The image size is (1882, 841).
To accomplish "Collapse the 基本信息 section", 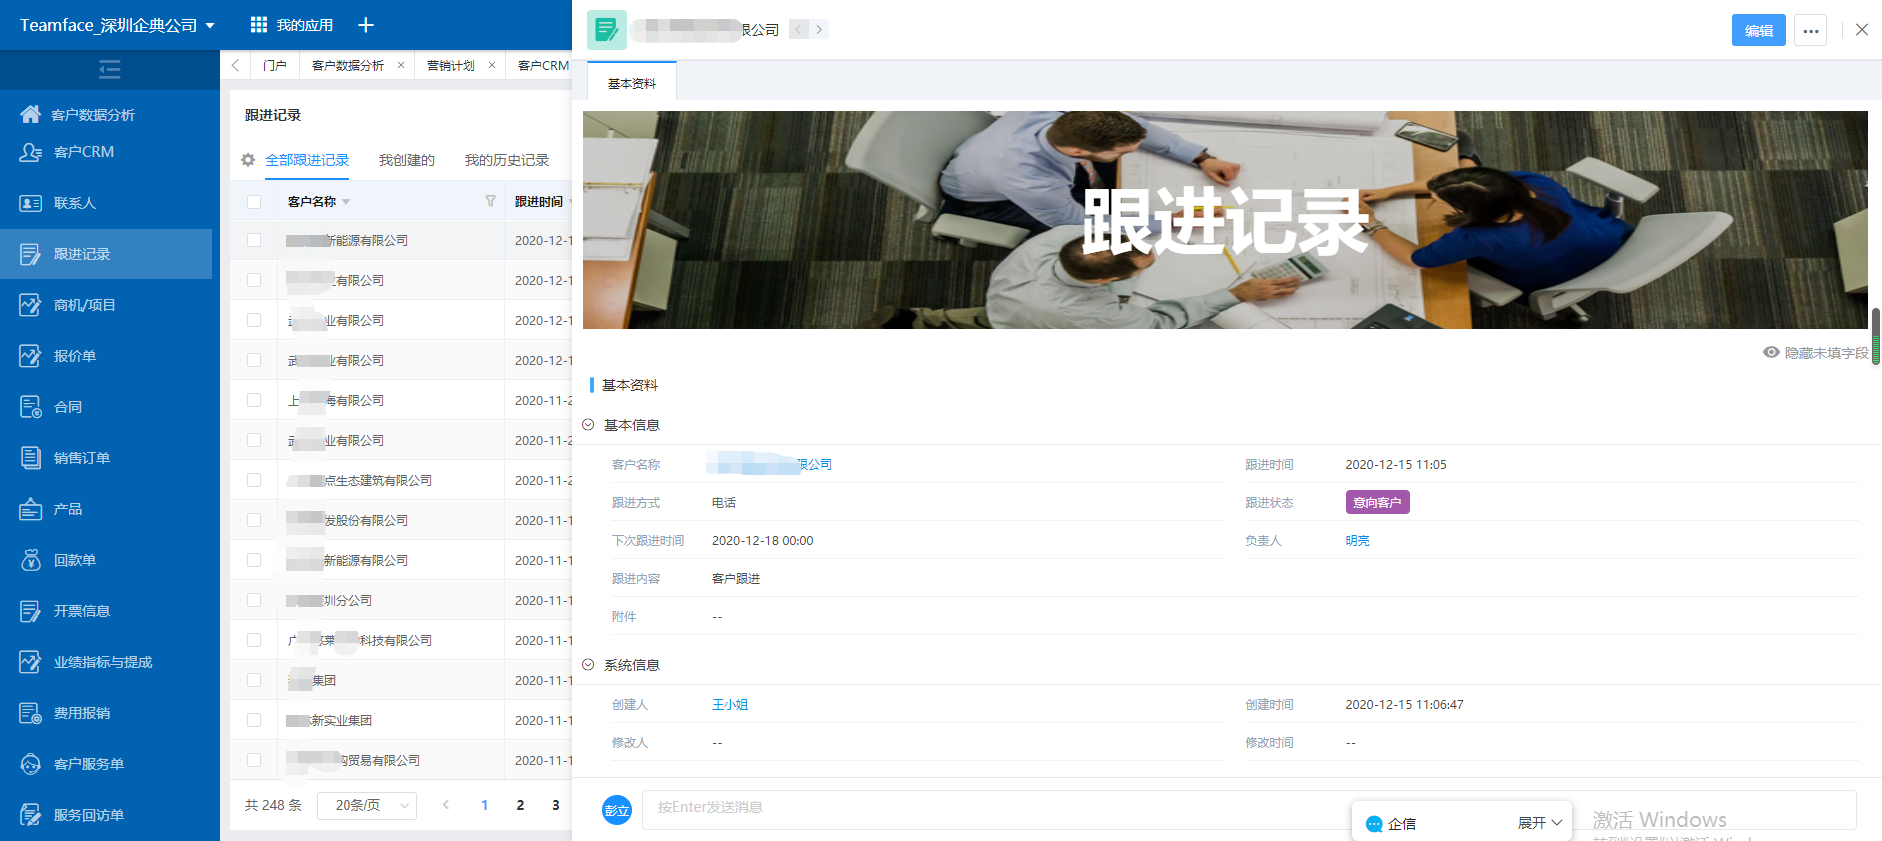I will (x=589, y=425).
